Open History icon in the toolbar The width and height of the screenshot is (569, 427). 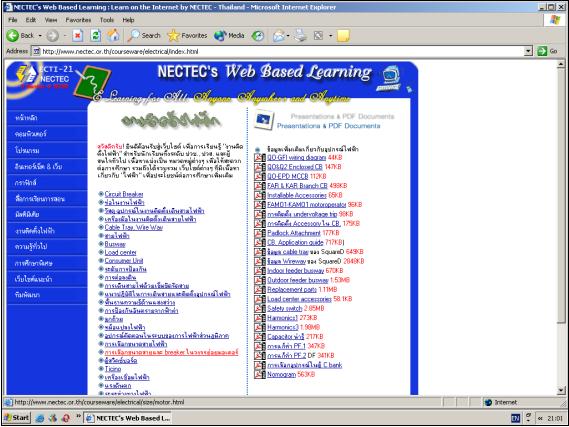[x=258, y=36]
